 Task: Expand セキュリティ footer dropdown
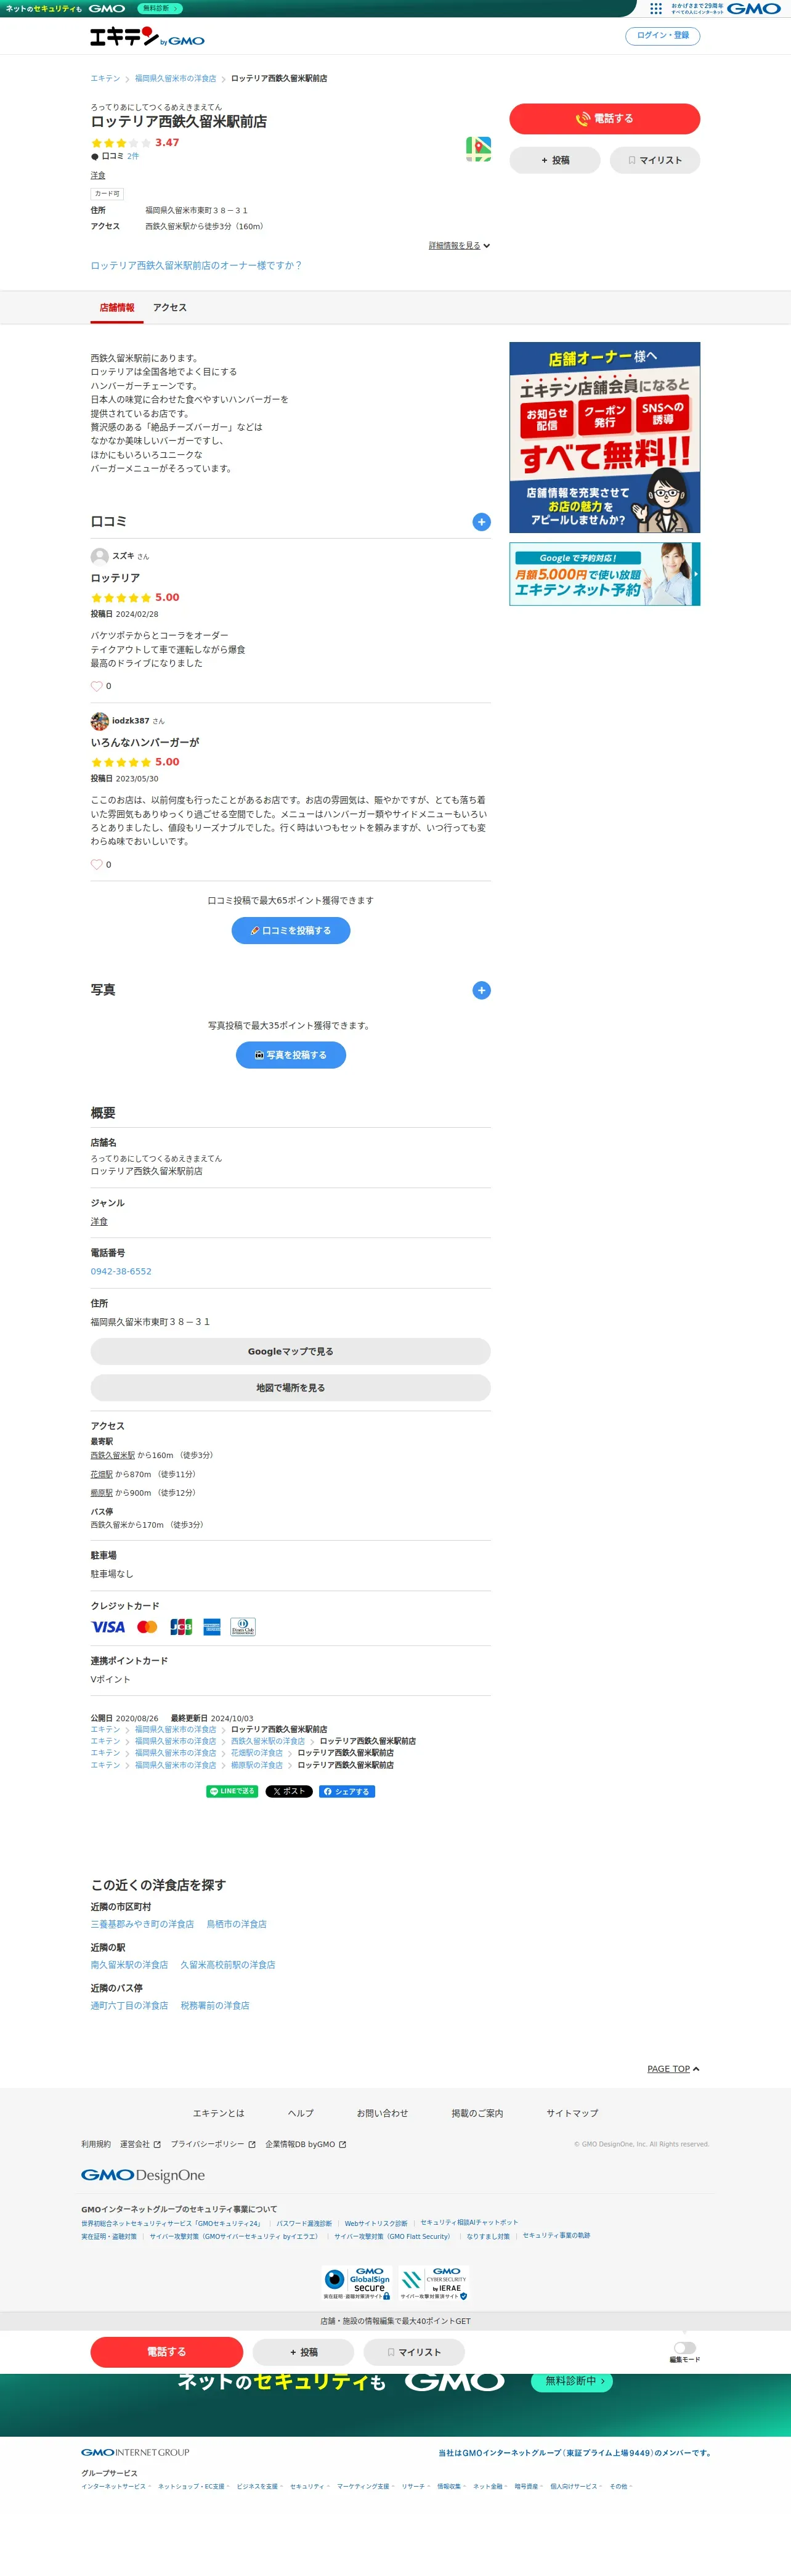(310, 2486)
